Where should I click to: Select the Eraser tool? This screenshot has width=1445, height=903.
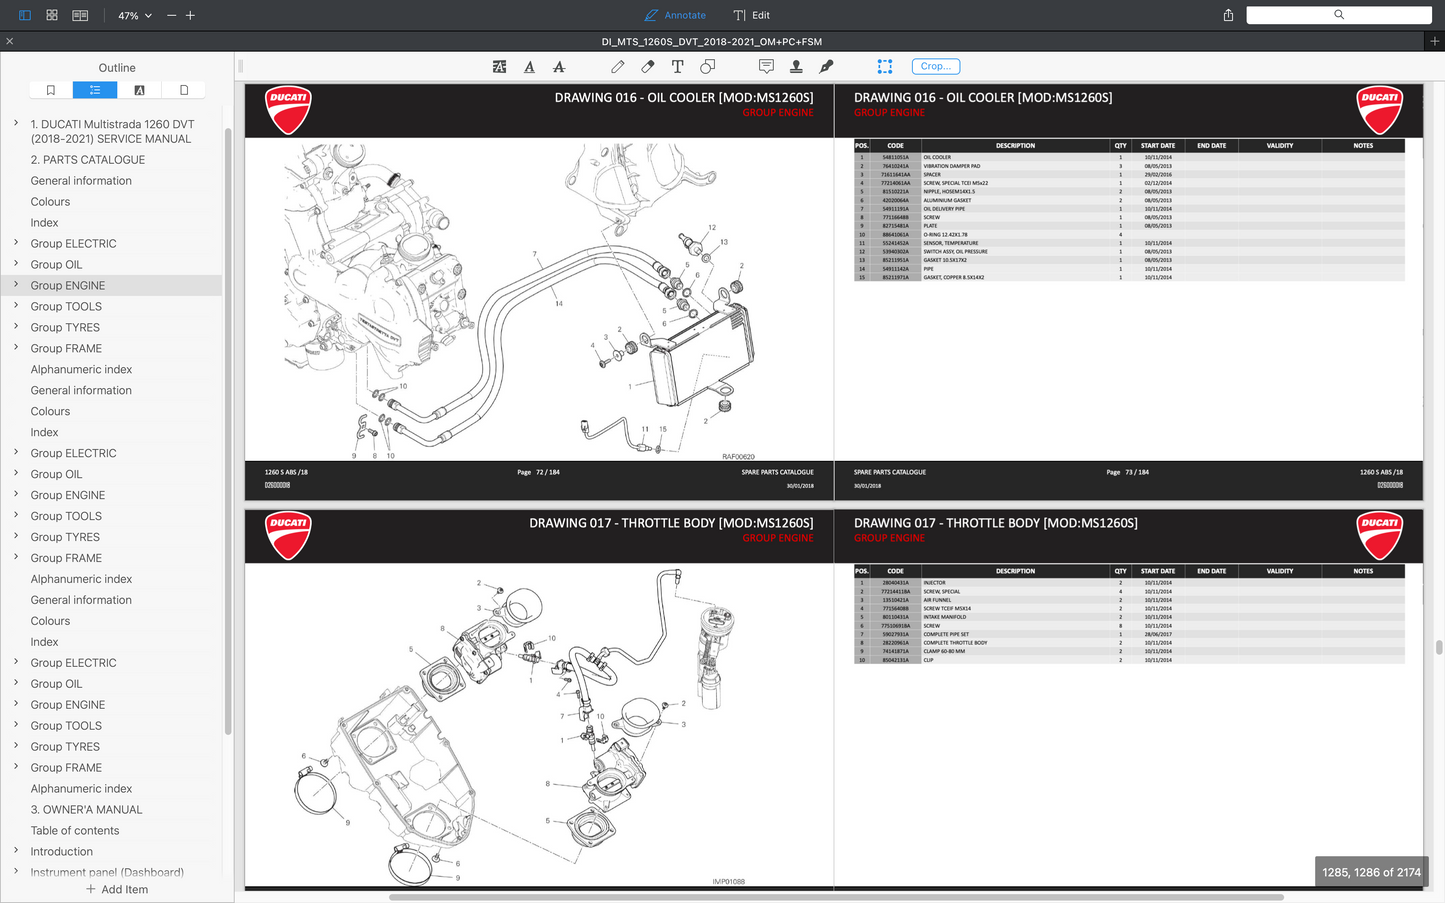647,66
